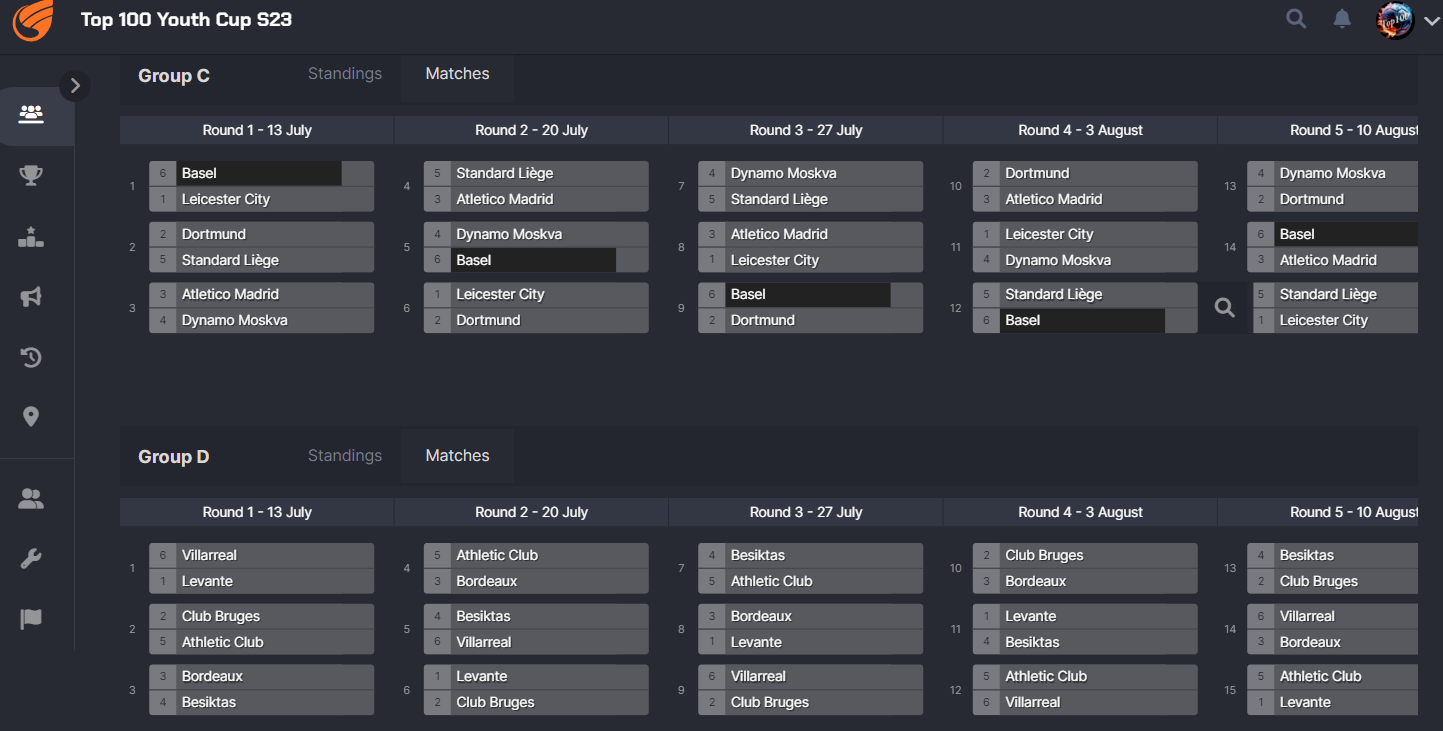Click the magnifier icon beside Group C match 12
Screen dimensions: 1443x731
(1224, 308)
